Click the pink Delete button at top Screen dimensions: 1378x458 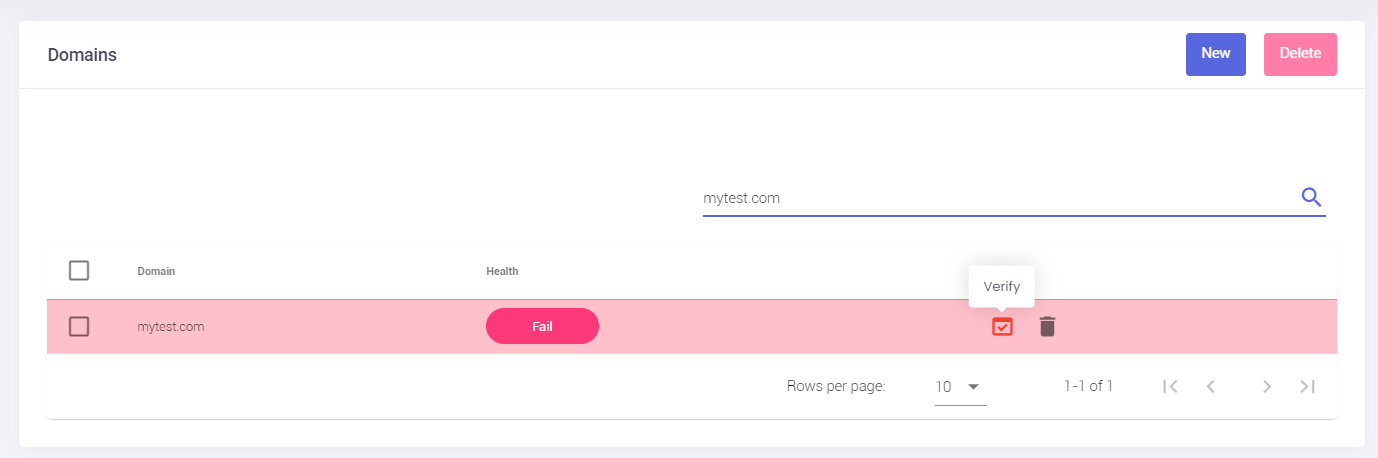(x=1300, y=54)
